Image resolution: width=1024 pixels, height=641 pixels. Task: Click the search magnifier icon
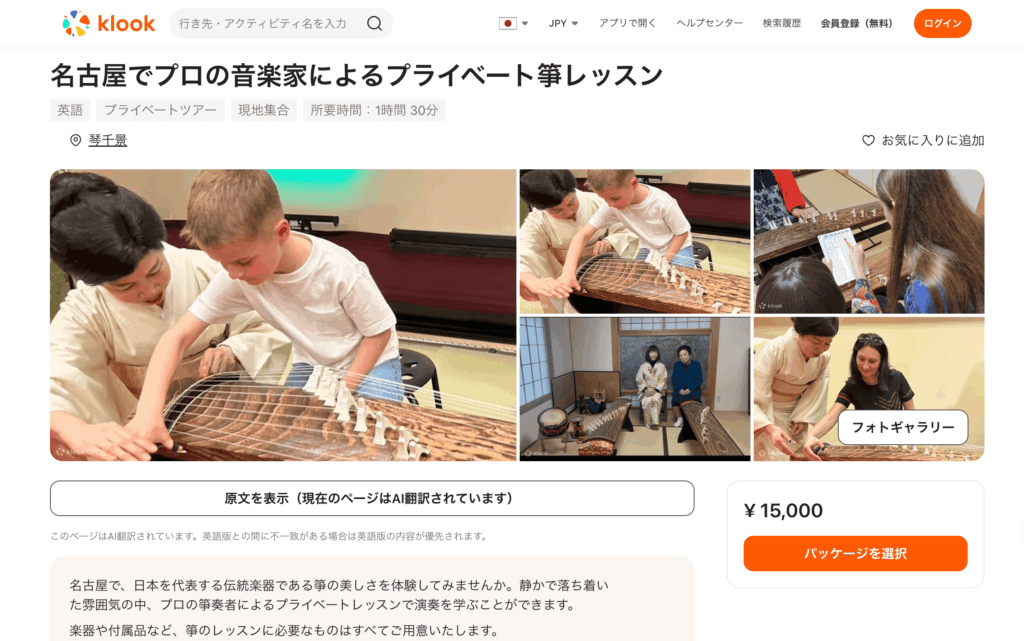(374, 23)
